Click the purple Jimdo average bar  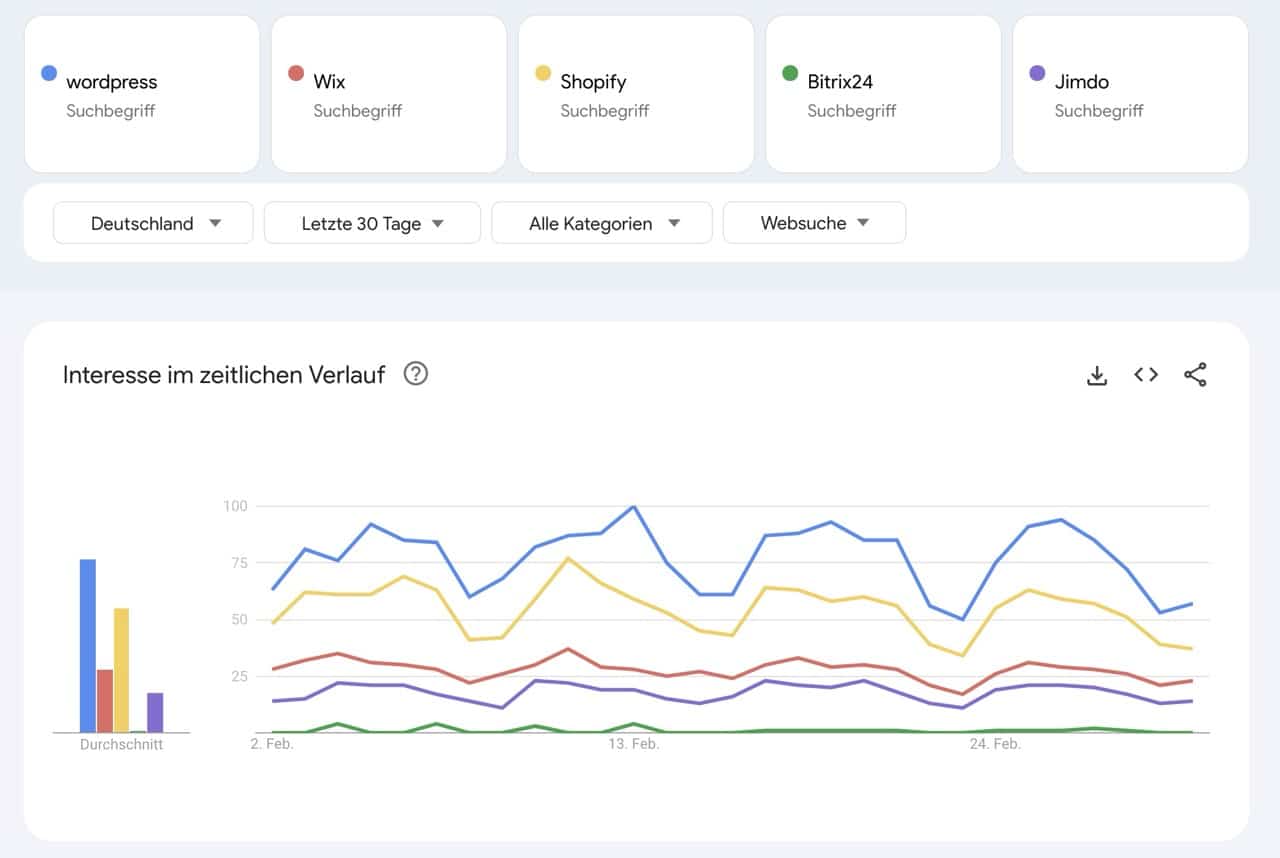(155, 713)
